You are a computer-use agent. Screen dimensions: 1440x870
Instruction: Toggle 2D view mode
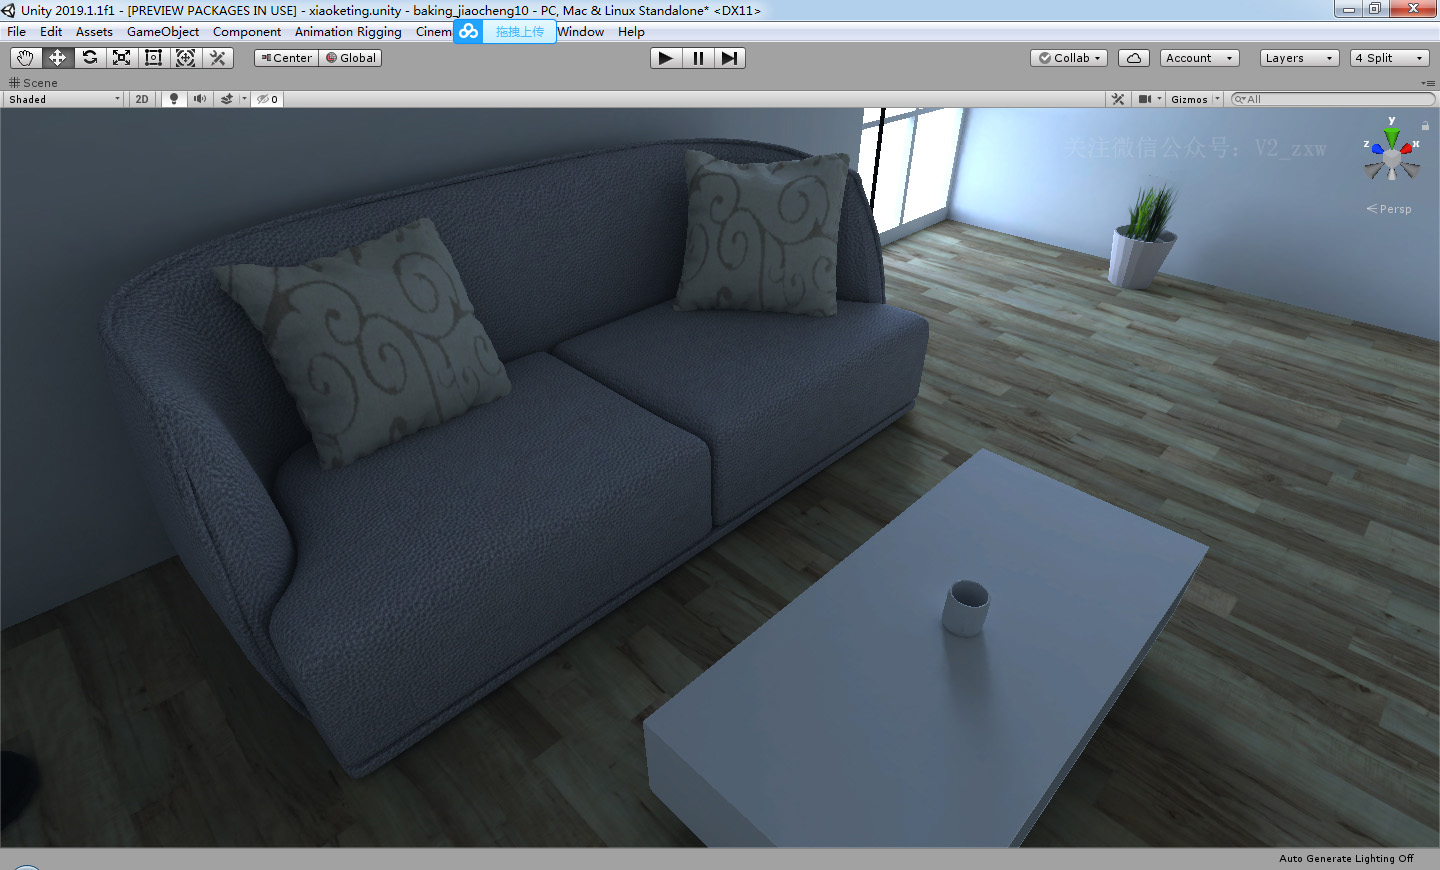[x=142, y=99]
